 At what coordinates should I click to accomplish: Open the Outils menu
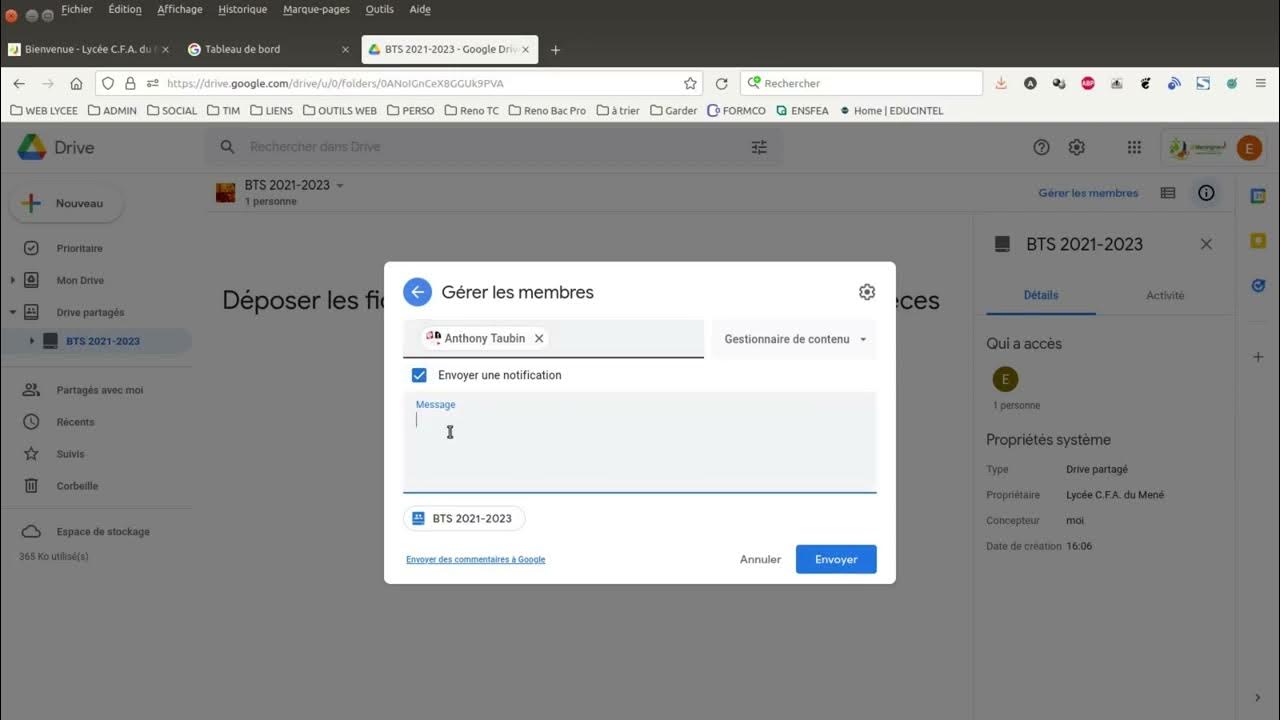coord(380,9)
